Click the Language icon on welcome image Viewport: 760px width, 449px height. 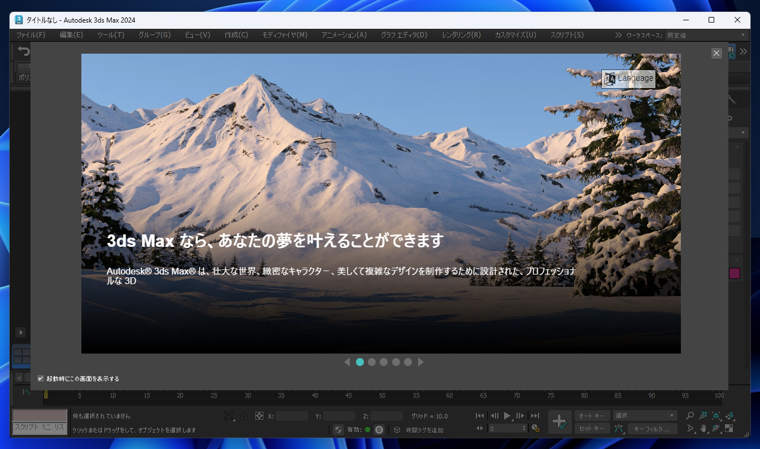point(610,79)
